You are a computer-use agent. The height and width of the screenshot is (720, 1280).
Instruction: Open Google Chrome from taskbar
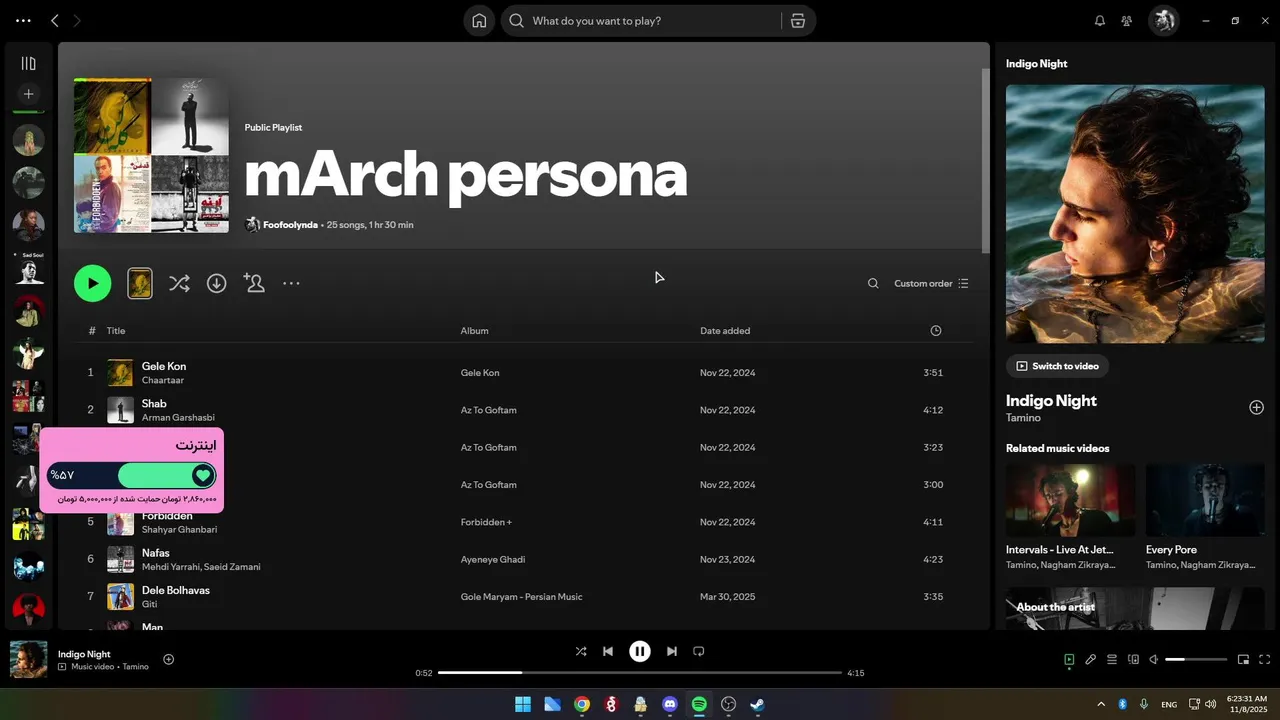582,704
